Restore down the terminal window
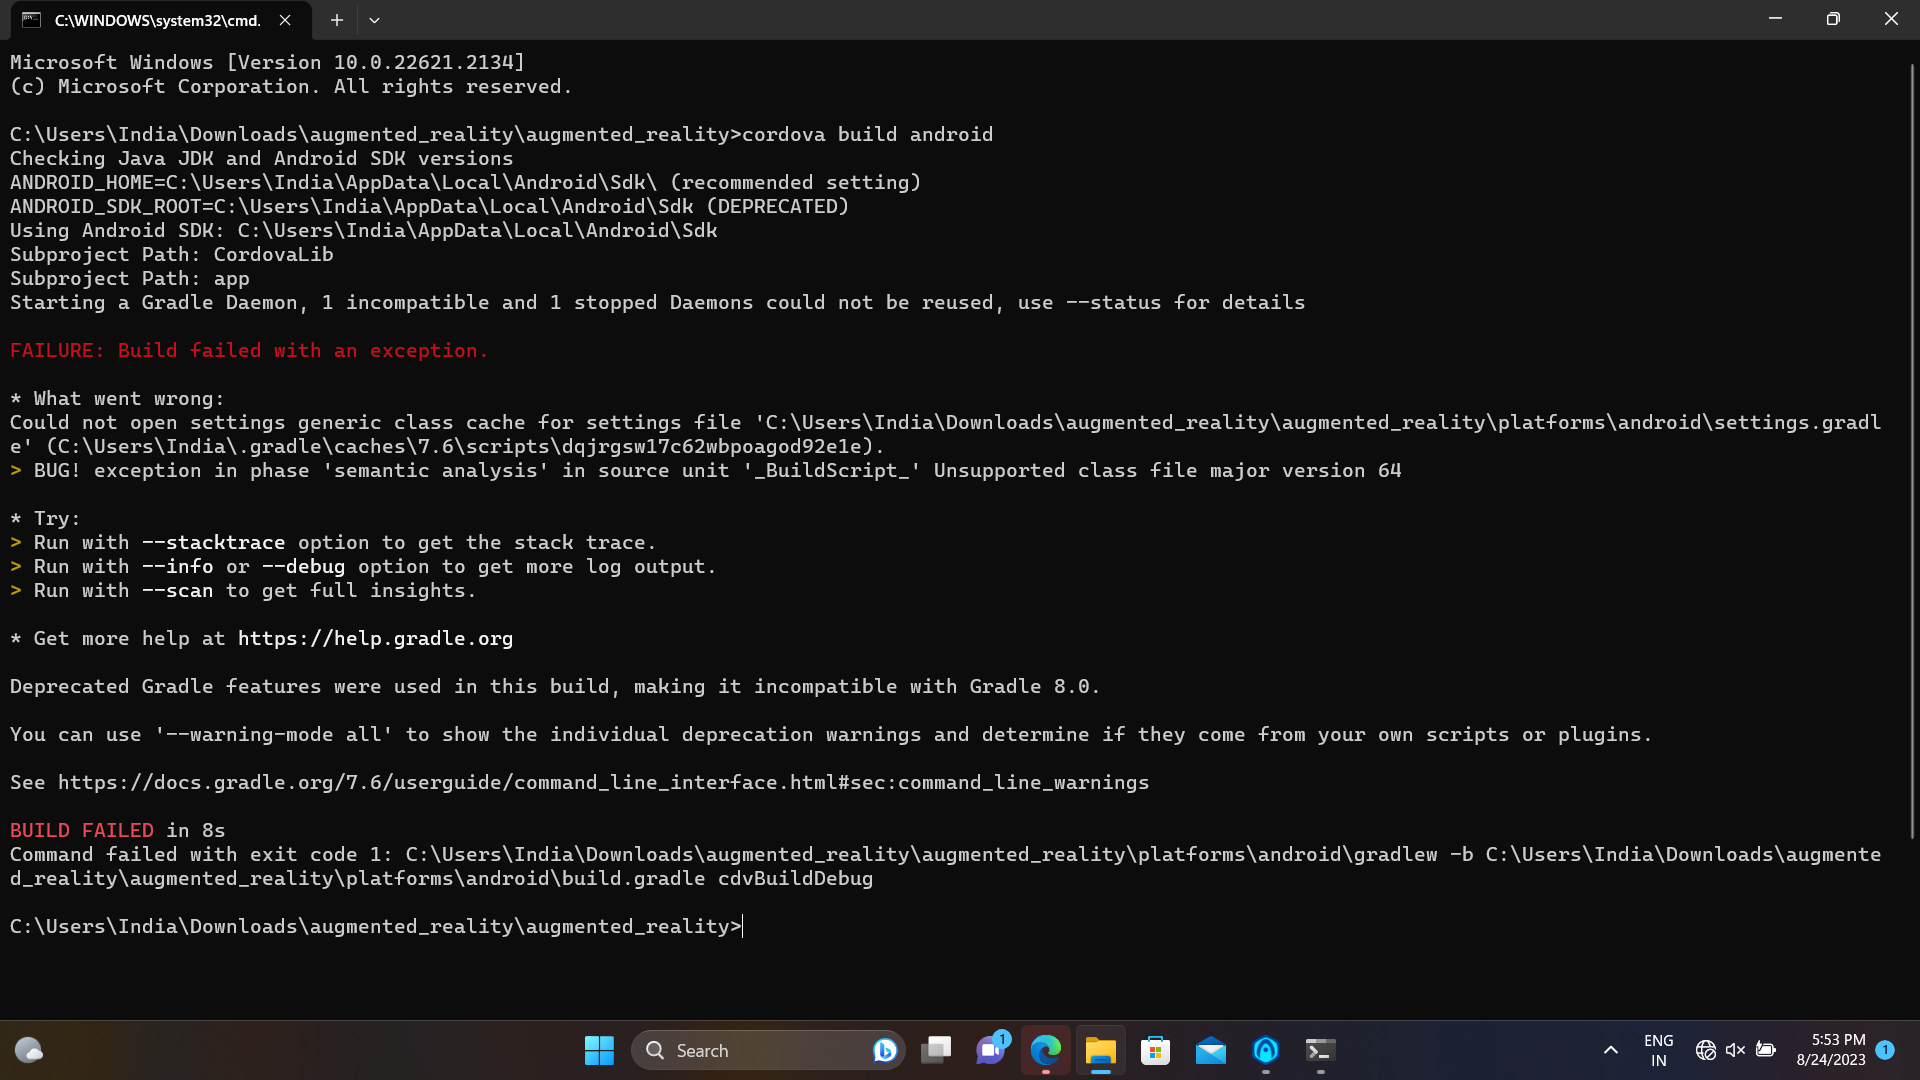 (x=1833, y=19)
